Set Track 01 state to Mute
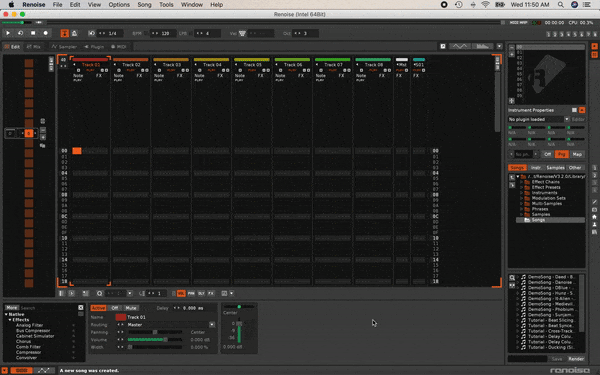 point(131,308)
